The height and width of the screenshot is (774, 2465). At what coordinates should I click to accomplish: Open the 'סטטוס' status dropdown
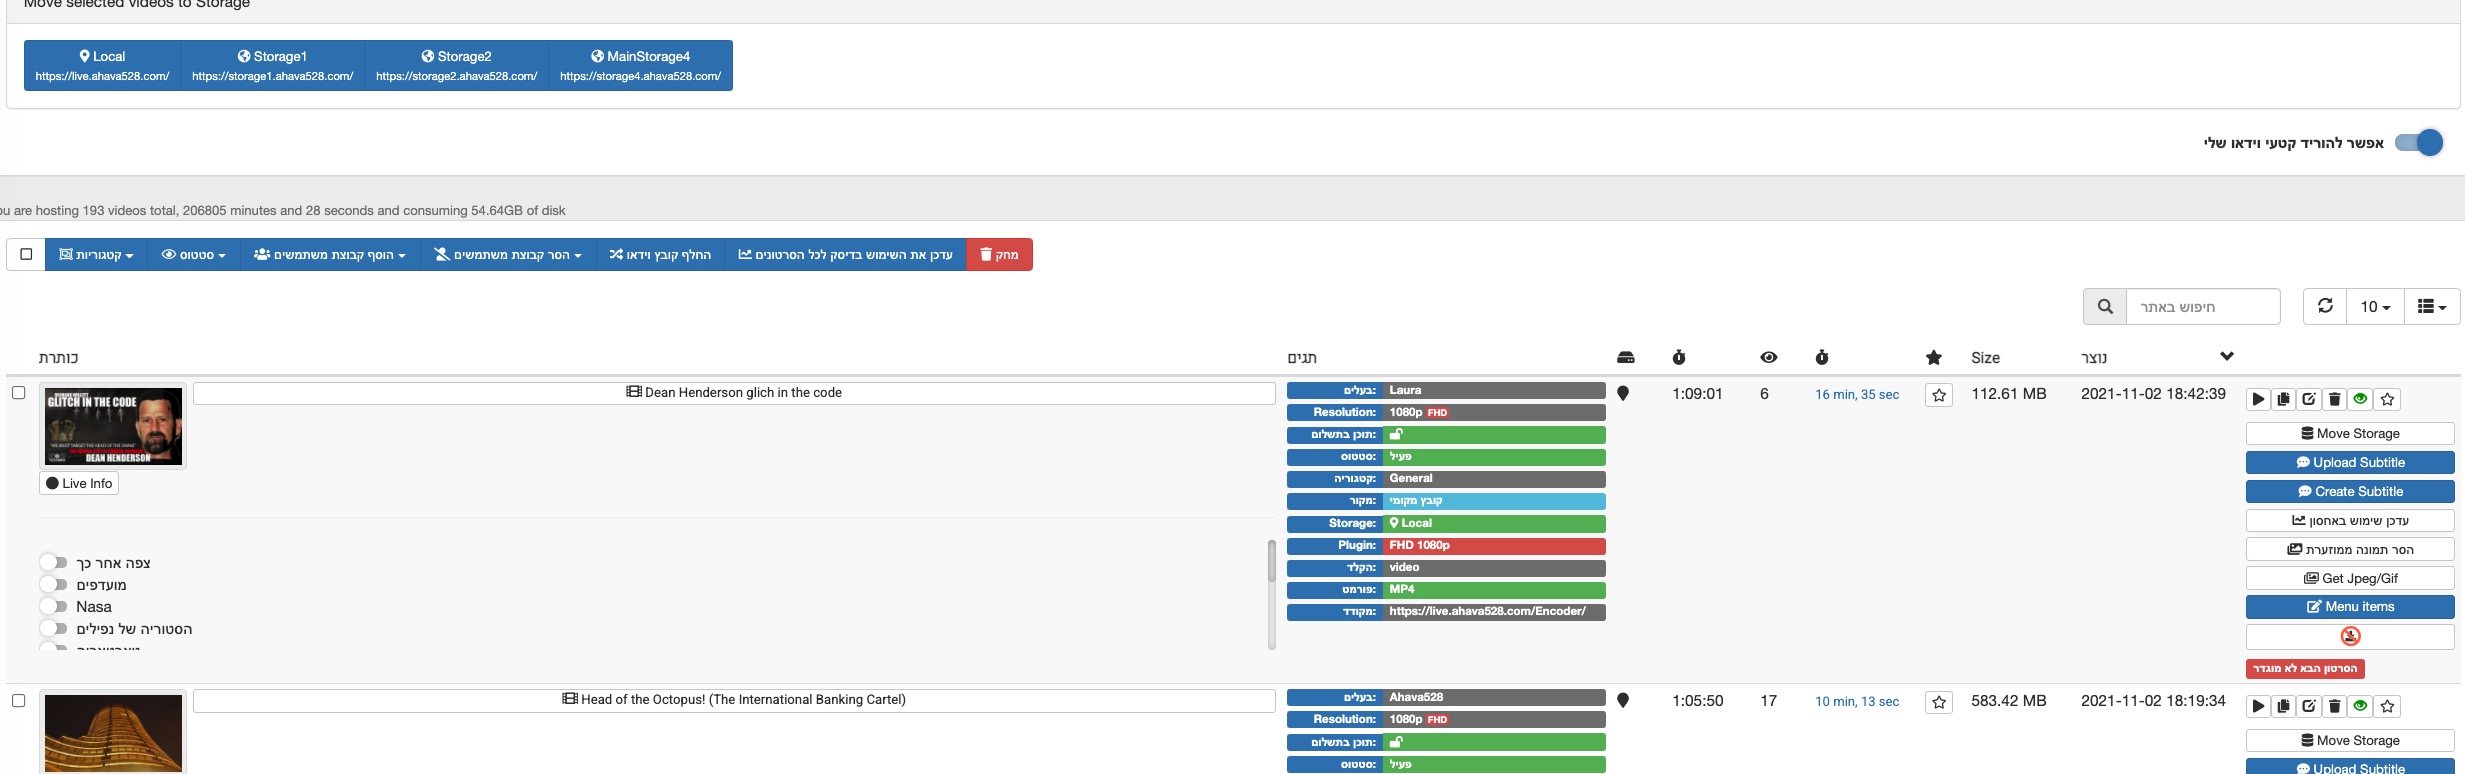pyautogui.click(x=194, y=254)
